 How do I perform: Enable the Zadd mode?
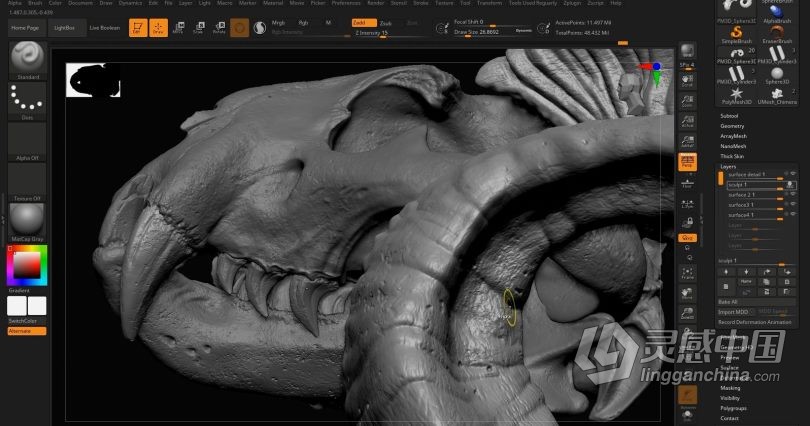click(x=364, y=23)
